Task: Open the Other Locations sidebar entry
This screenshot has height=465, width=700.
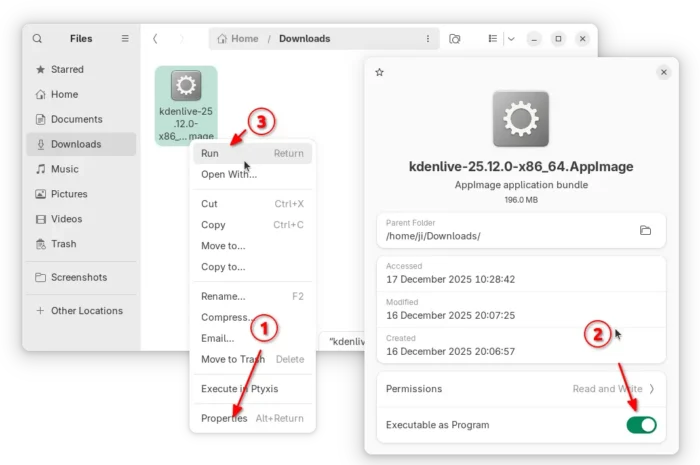Action: (x=86, y=311)
